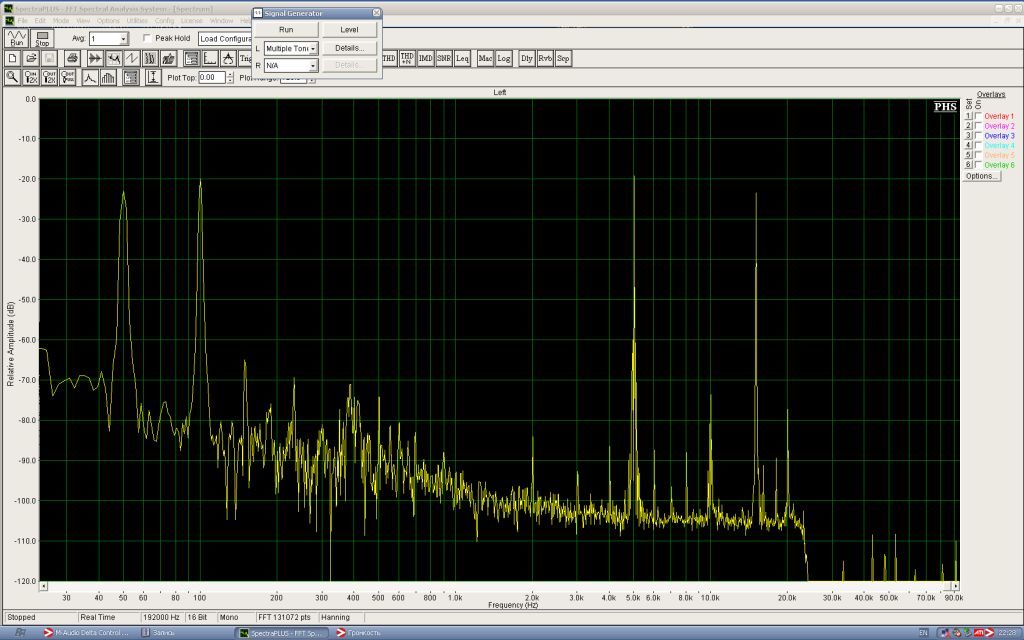Click the Log data logging button

coord(504,59)
